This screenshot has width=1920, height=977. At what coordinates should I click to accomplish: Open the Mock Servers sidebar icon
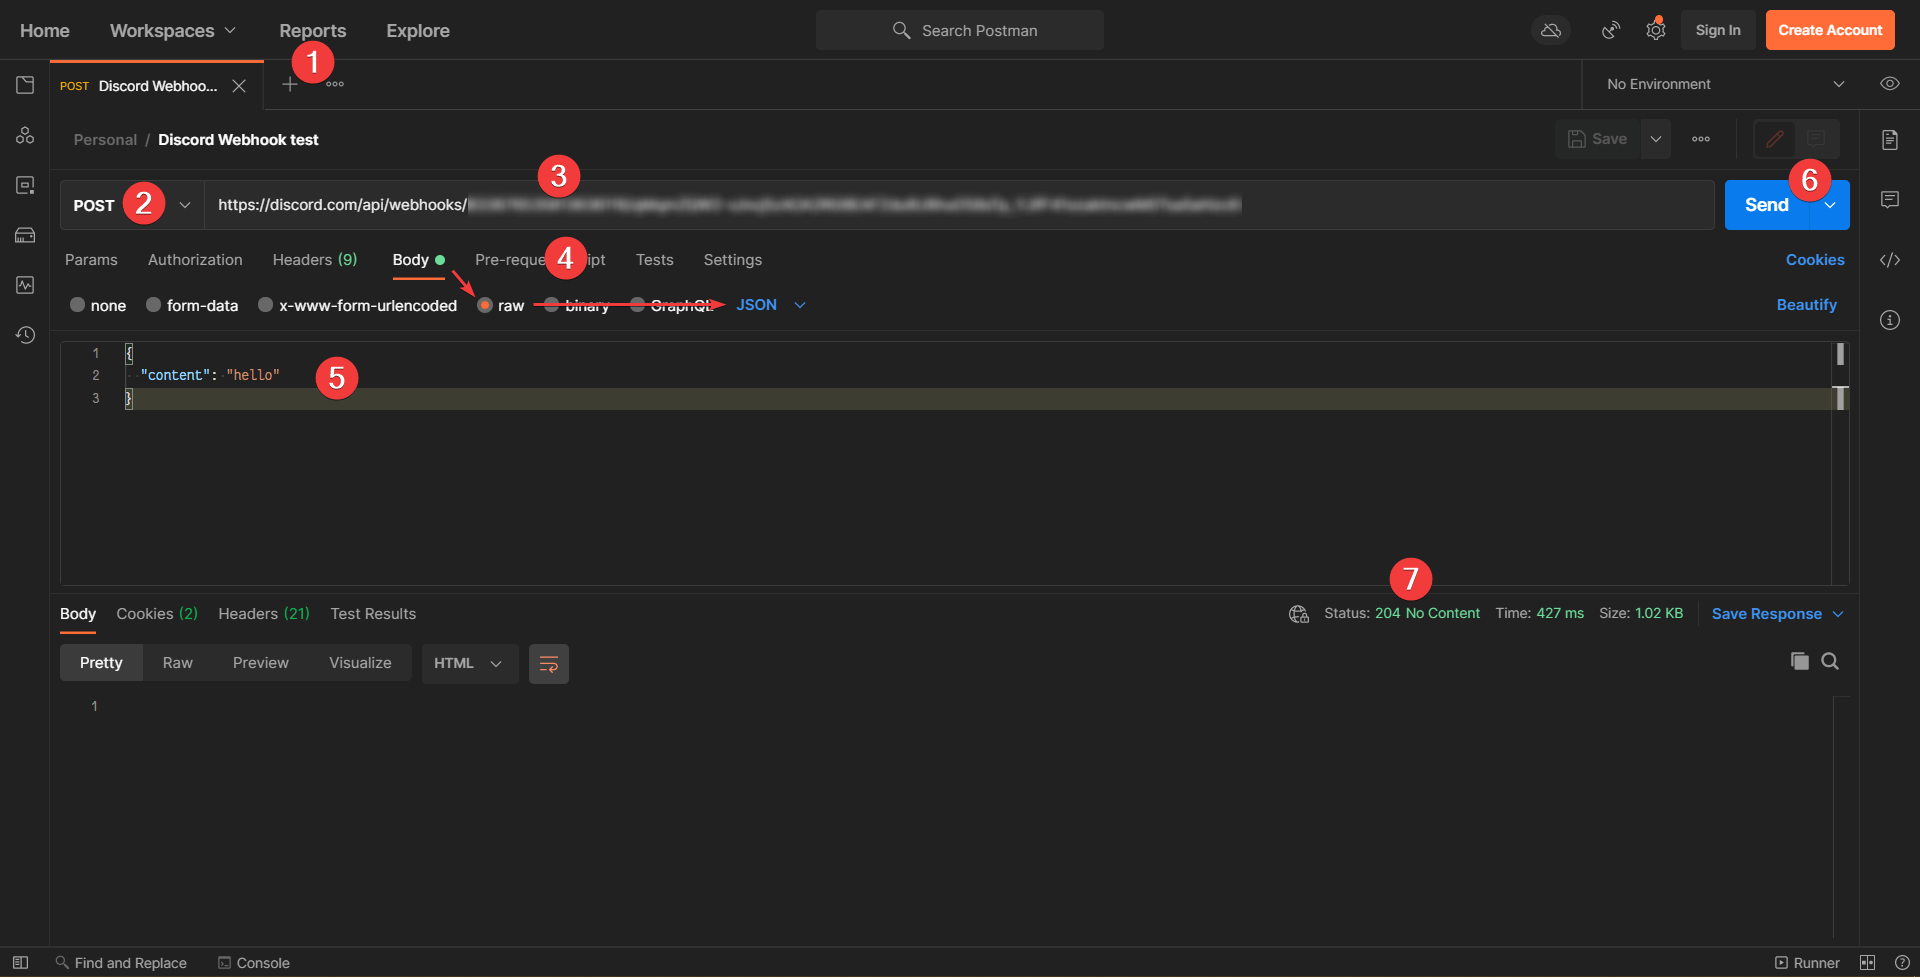25,235
